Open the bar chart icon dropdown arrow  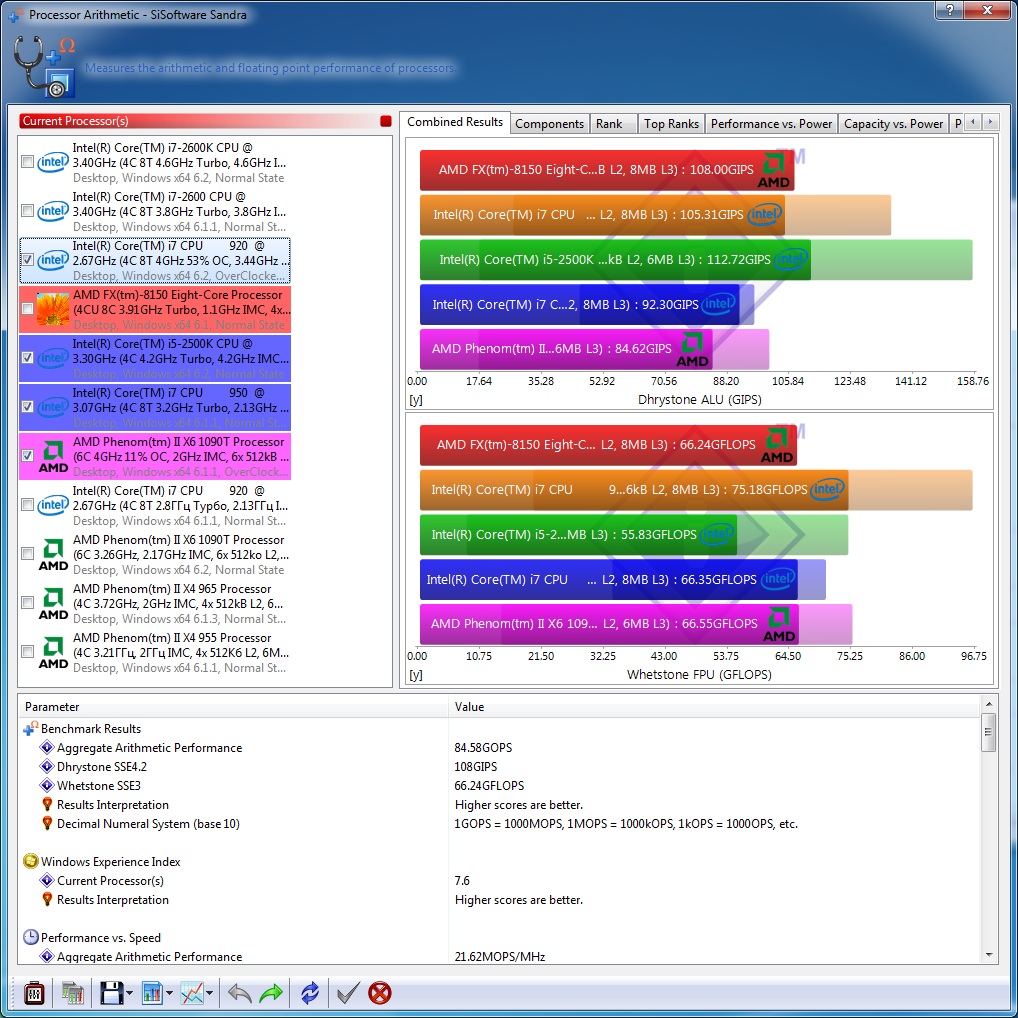[169, 993]
